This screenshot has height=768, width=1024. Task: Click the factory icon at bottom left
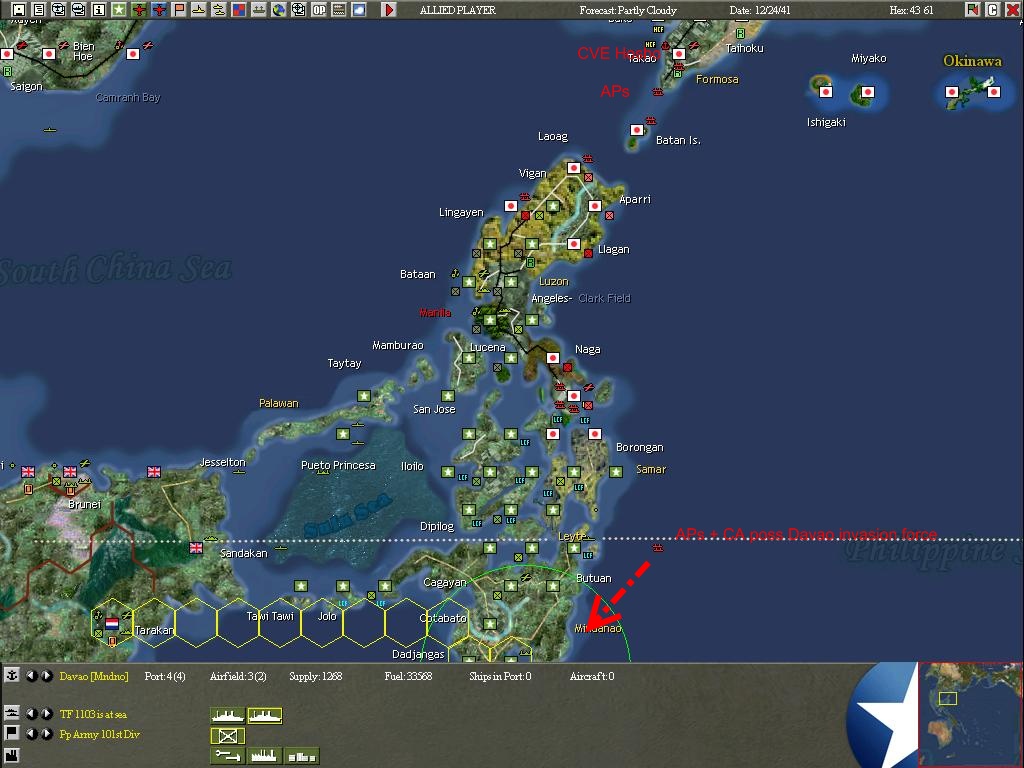pyautogui.click(x=11, y=756)
